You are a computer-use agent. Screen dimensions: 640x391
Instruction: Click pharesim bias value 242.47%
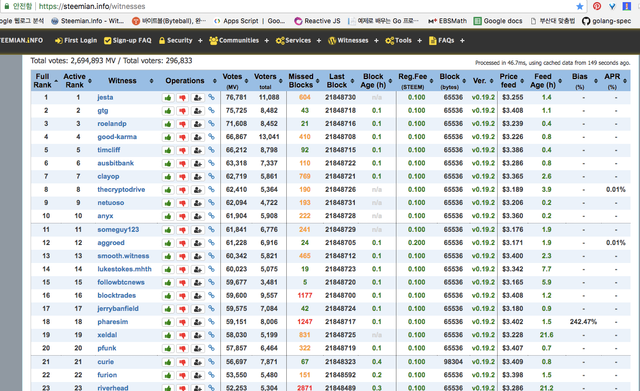(583, 322)
